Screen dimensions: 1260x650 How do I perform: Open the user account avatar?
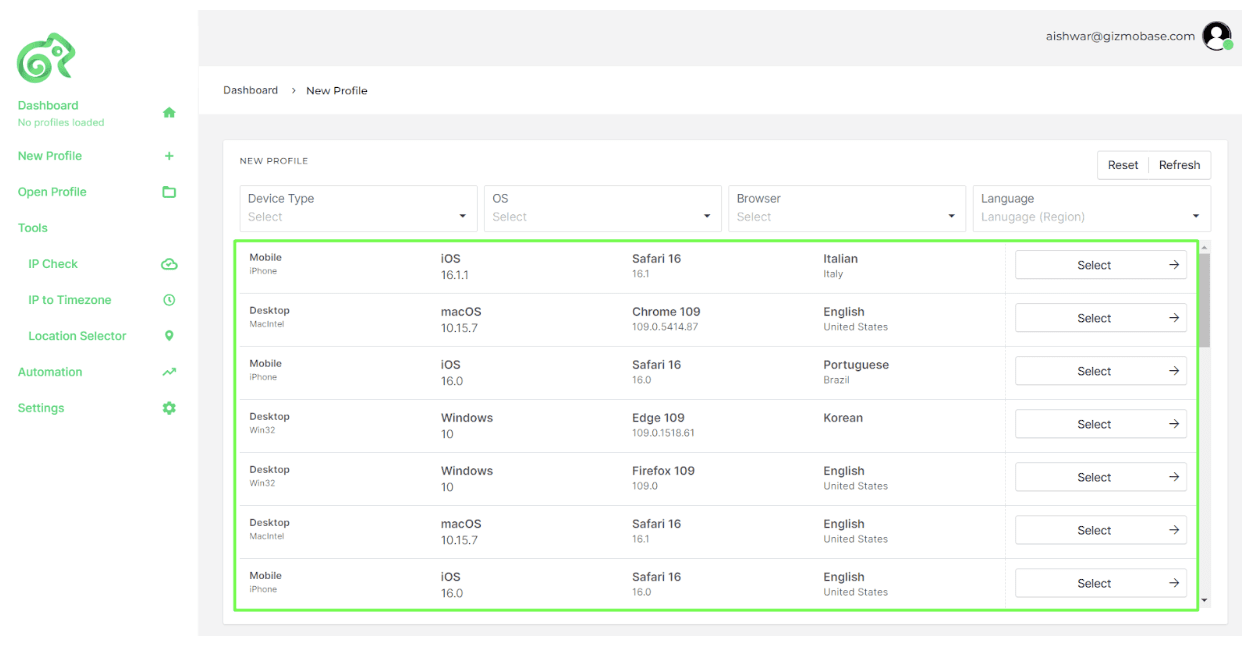coord(1216,36)
